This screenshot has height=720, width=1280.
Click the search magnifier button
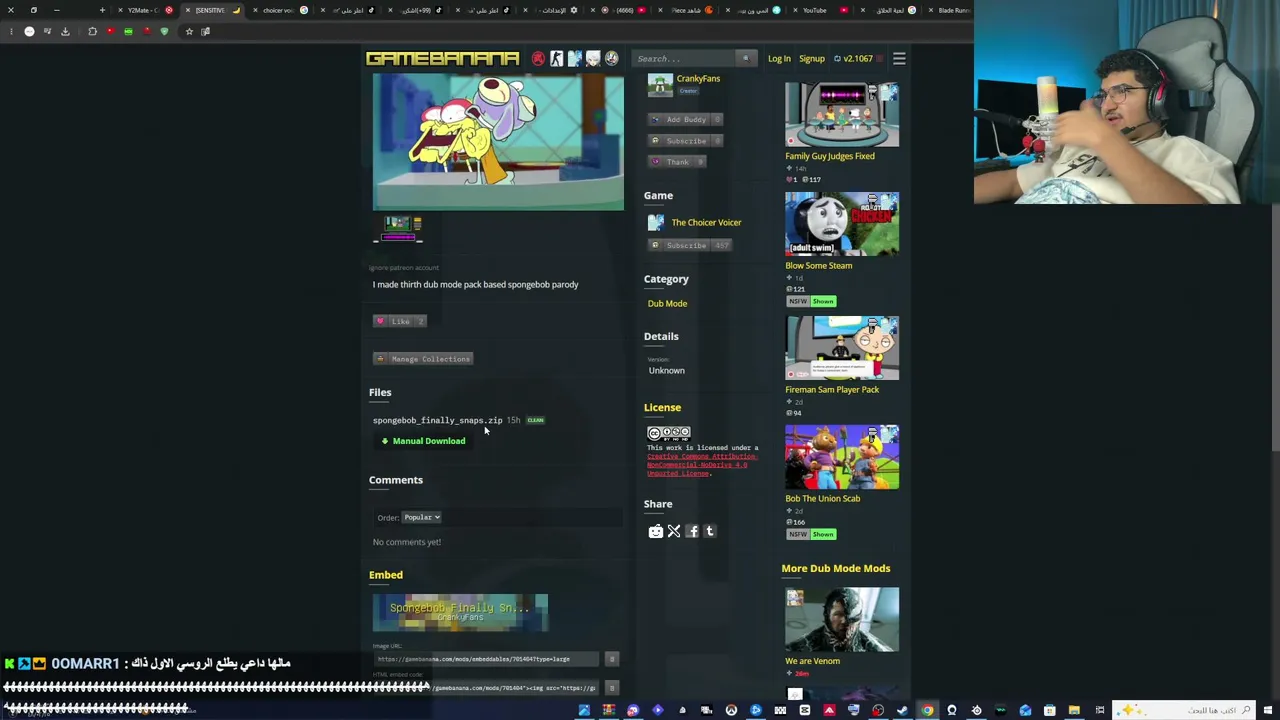pos(745,59)
